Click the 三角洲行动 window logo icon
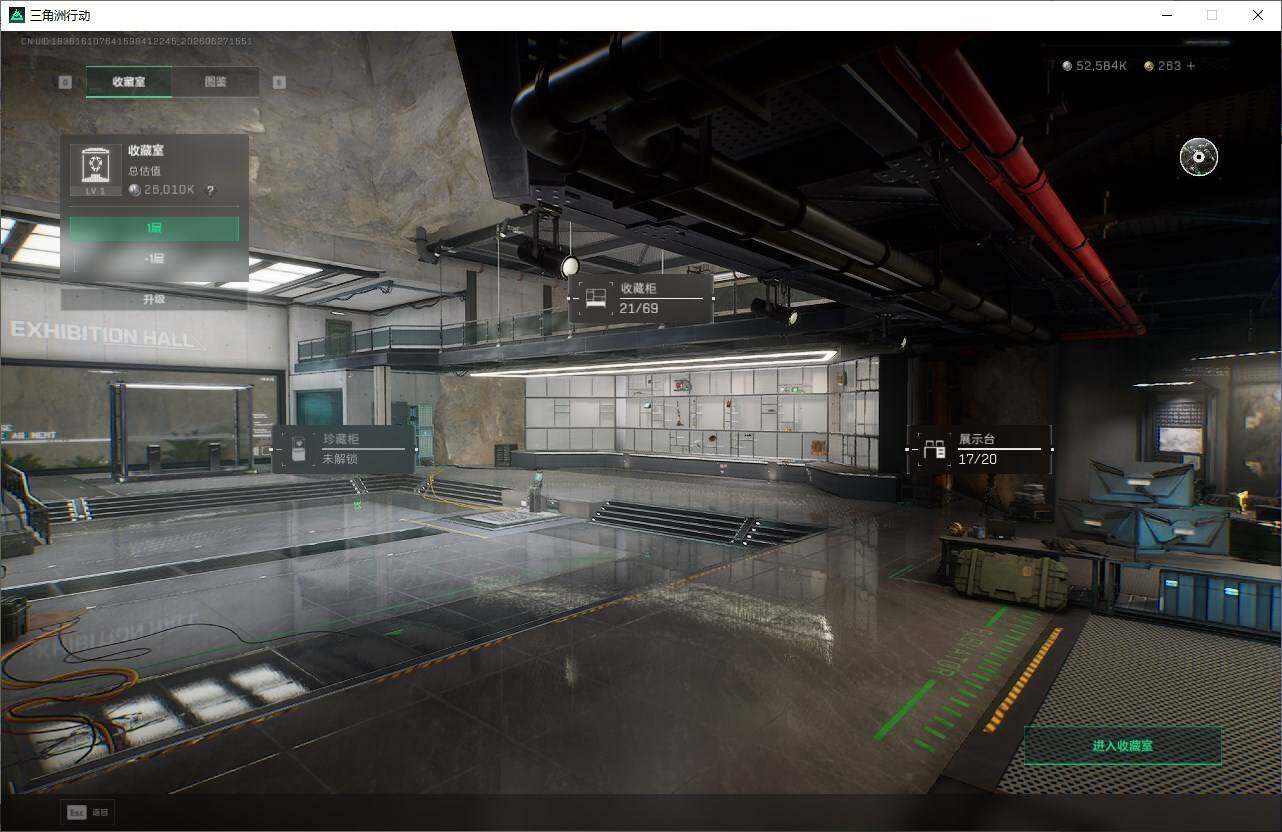Screen dimensions: 1282x832 [16, 16]
